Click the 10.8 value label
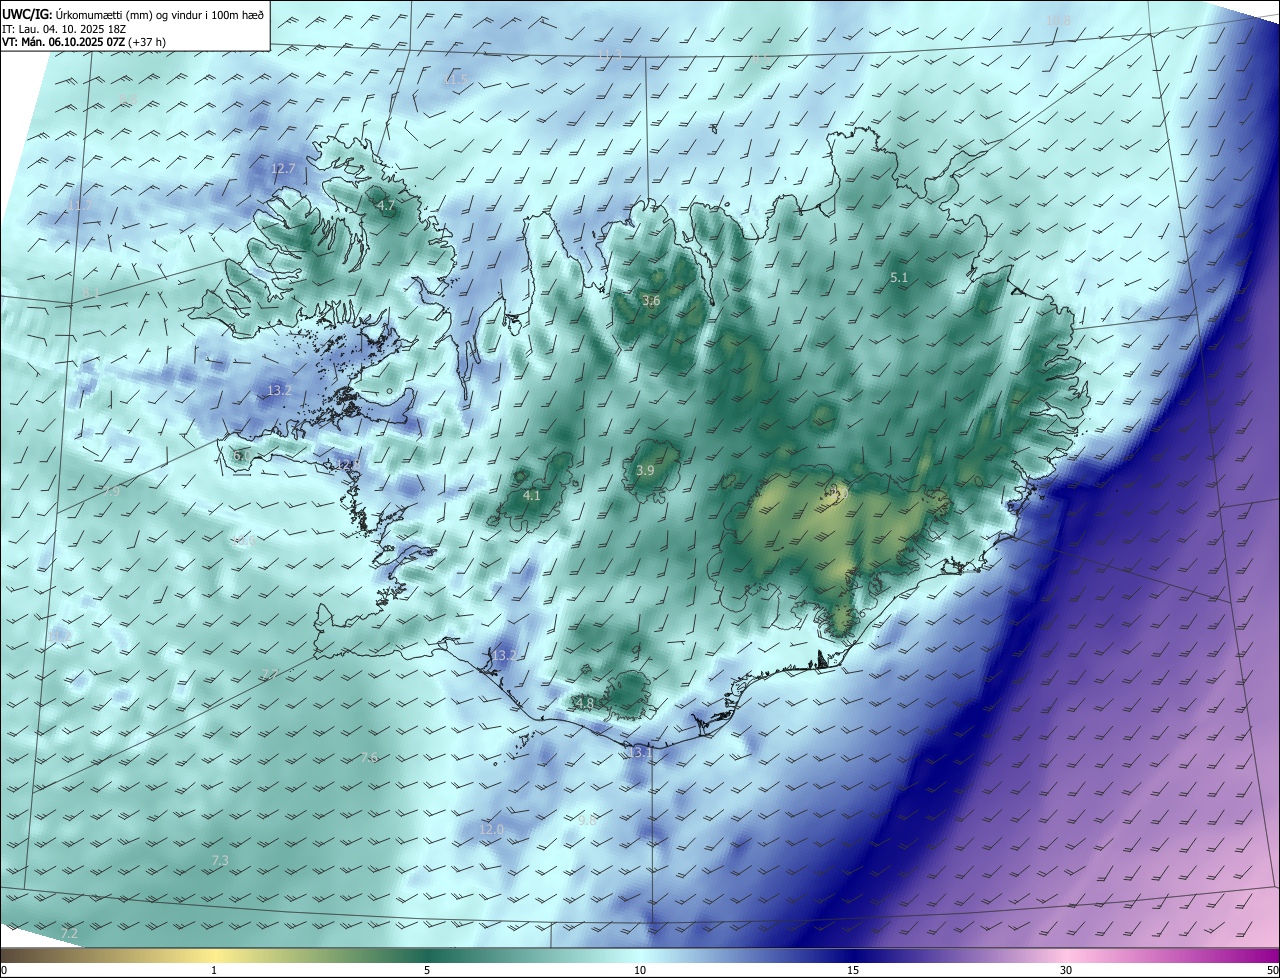 pos(1058,20)
